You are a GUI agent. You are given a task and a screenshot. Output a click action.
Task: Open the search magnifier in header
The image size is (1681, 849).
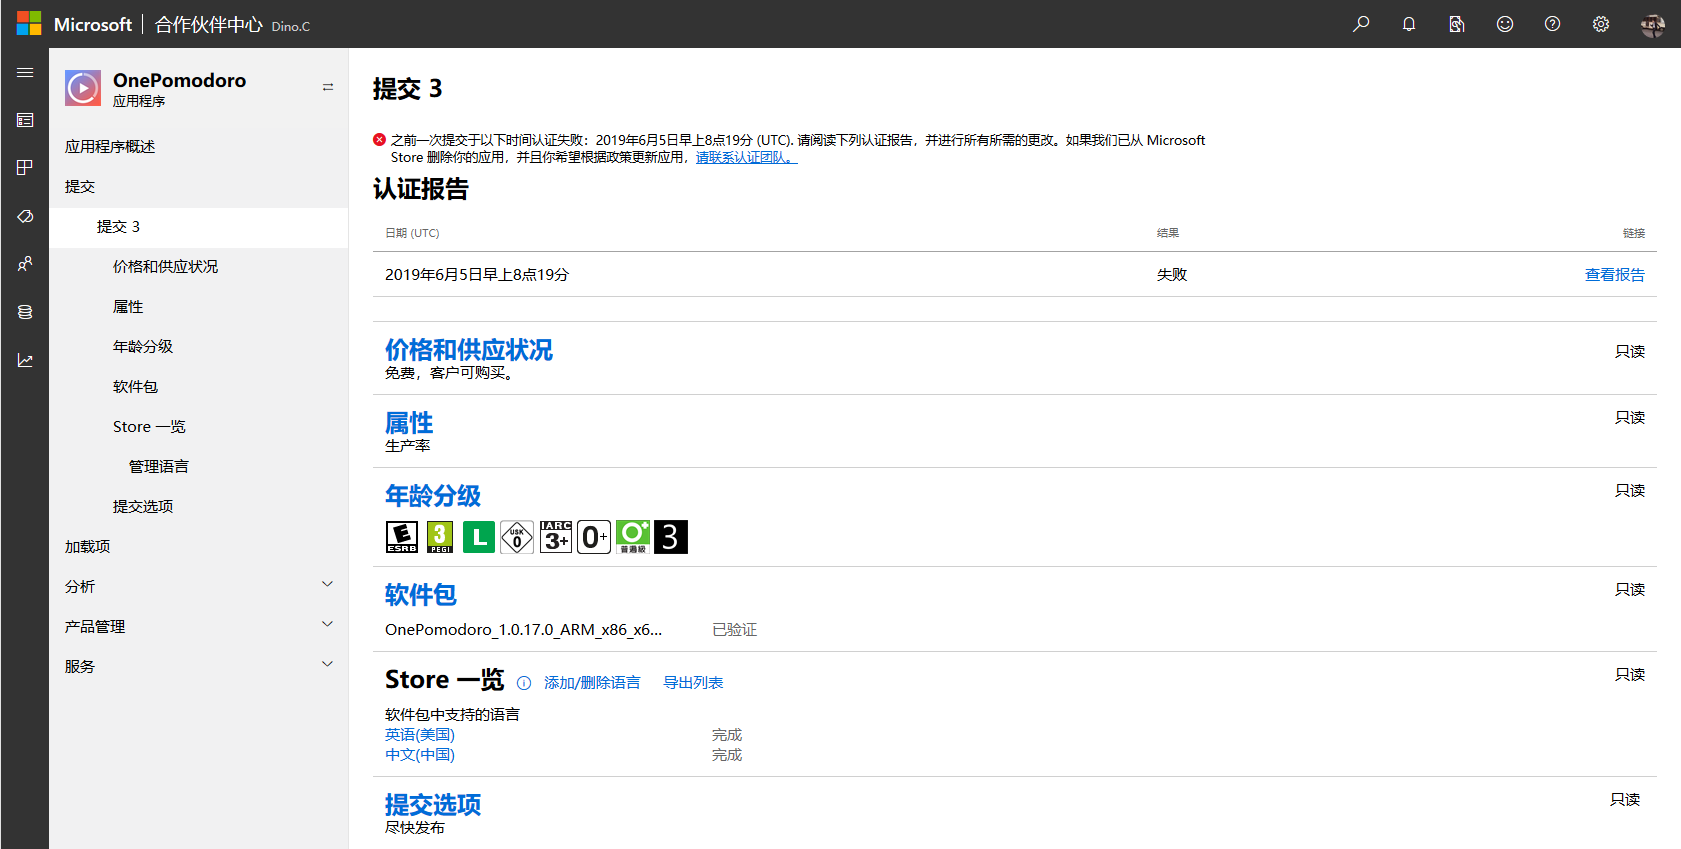[x=1361, y=24]
